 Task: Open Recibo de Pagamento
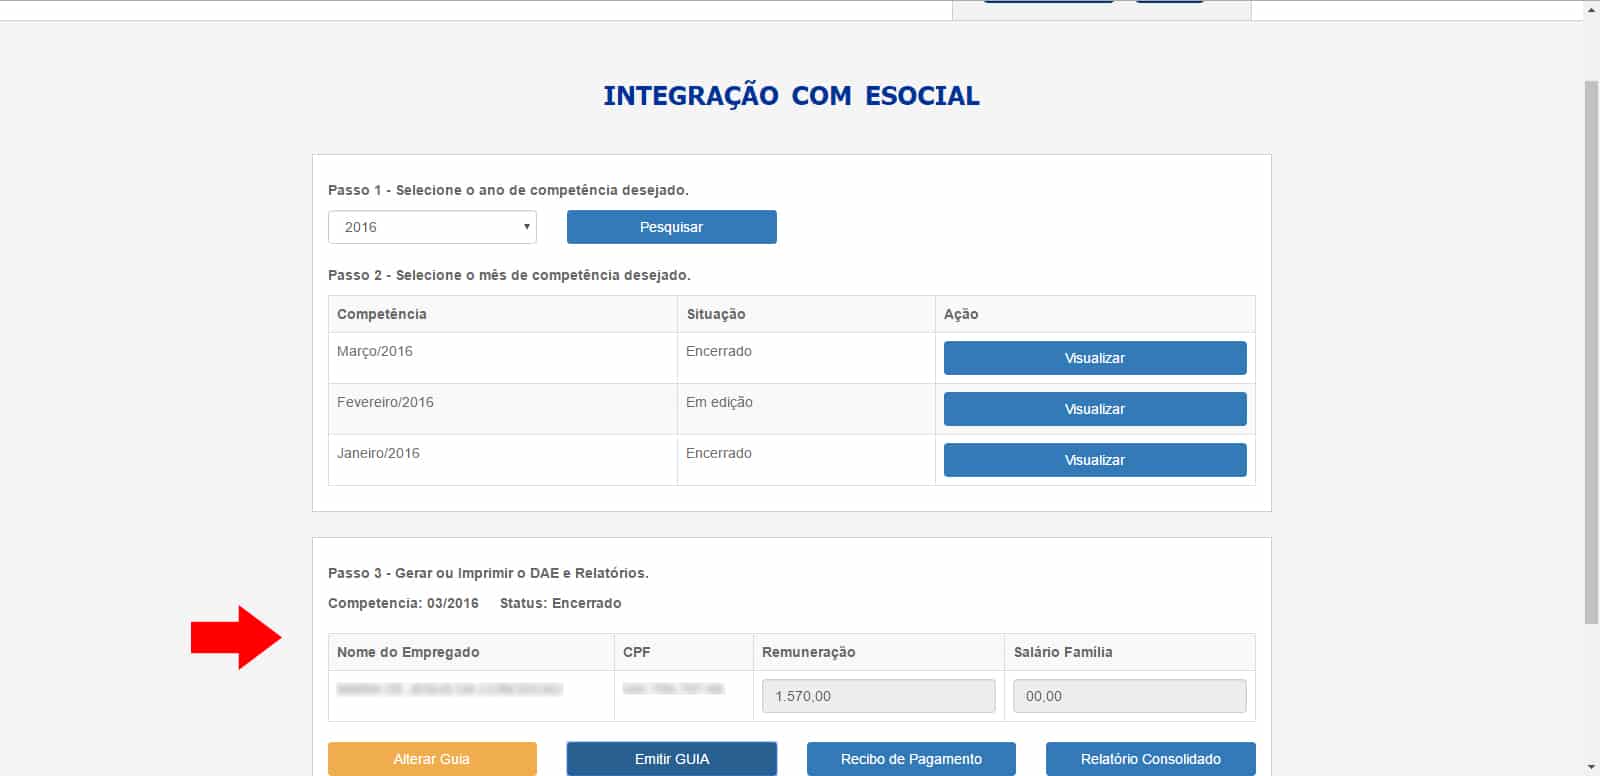[911, 759]
